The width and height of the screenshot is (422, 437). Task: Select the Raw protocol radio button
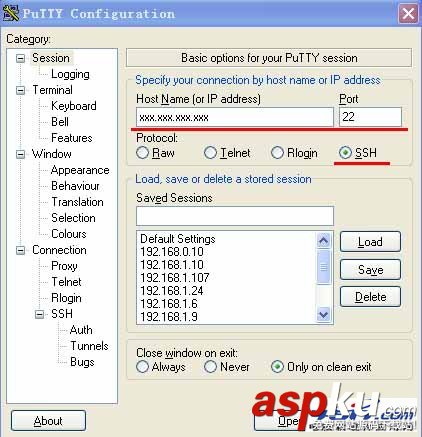pos(142,153)
